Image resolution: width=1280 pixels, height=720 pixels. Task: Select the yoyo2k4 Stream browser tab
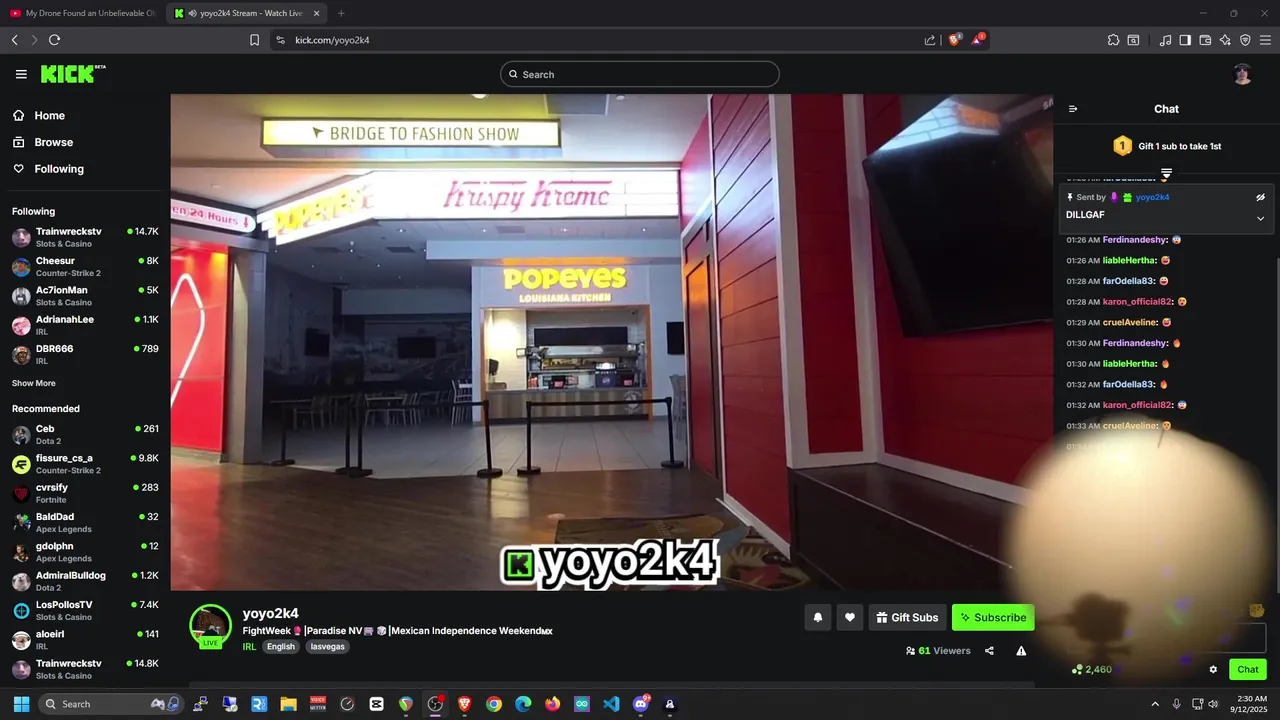246,13
